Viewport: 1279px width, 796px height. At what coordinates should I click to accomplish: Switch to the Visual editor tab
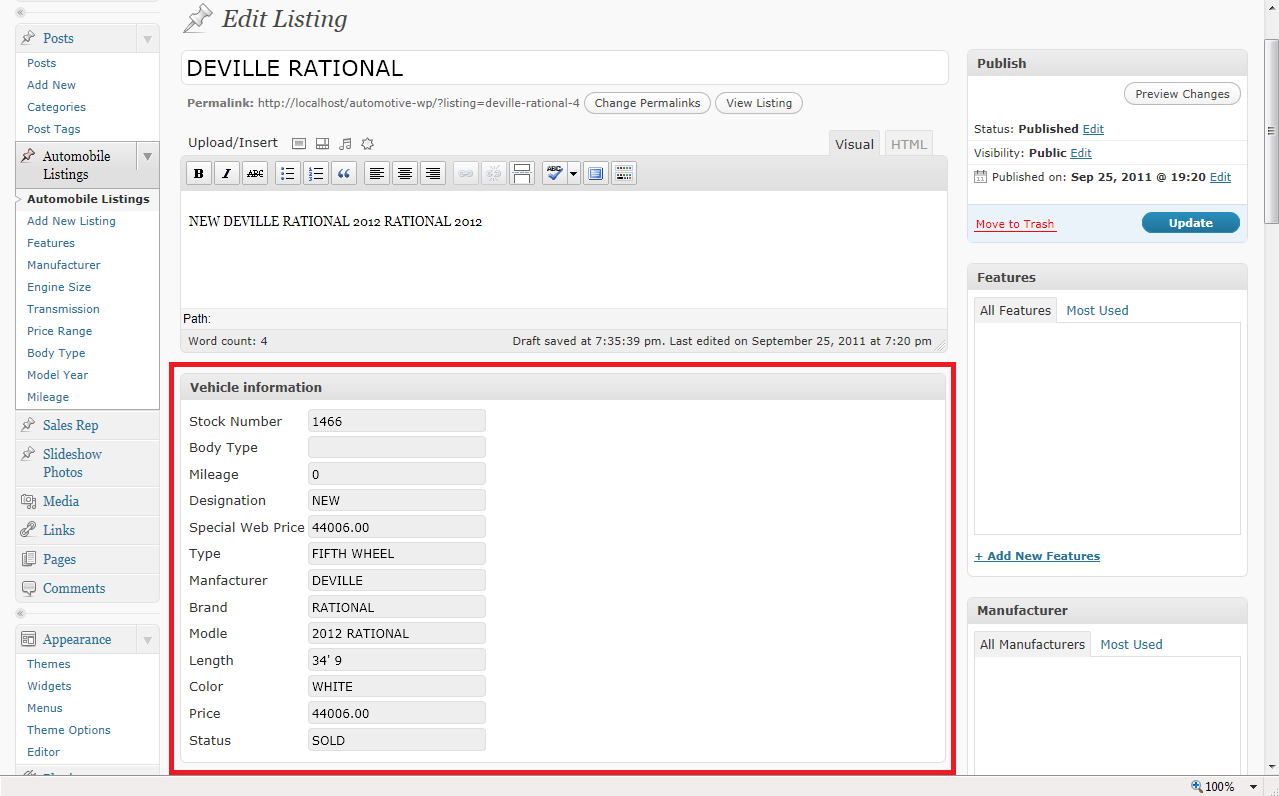(854, 144)
